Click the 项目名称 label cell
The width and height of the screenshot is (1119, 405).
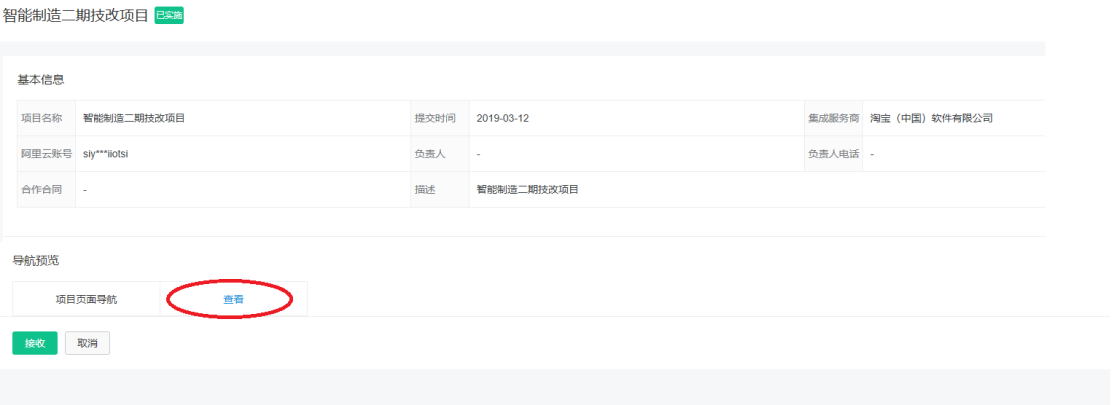click(x=46, y=118)
